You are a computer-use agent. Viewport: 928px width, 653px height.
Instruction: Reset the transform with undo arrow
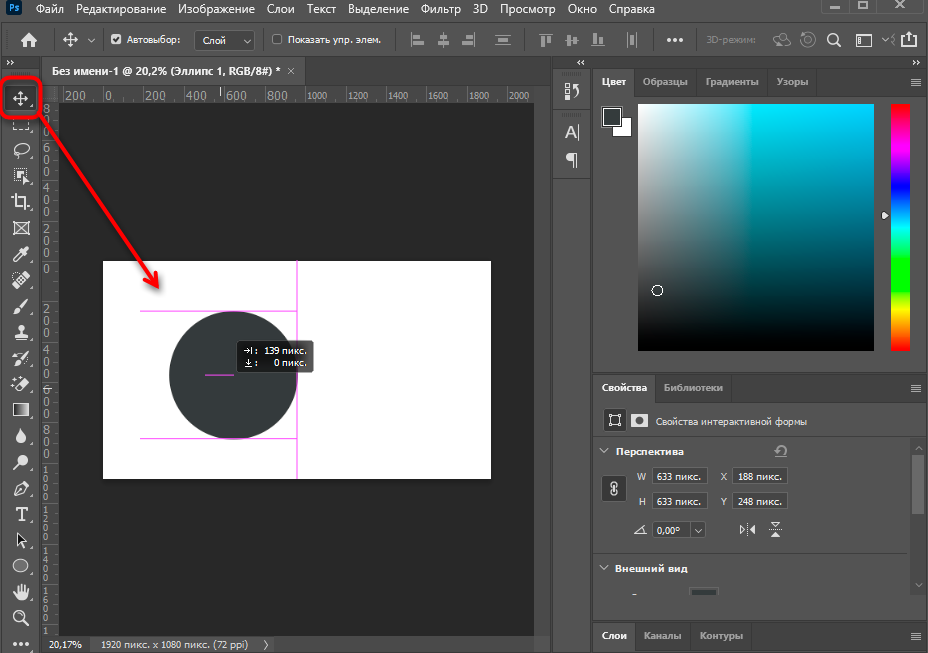(781, 451)
